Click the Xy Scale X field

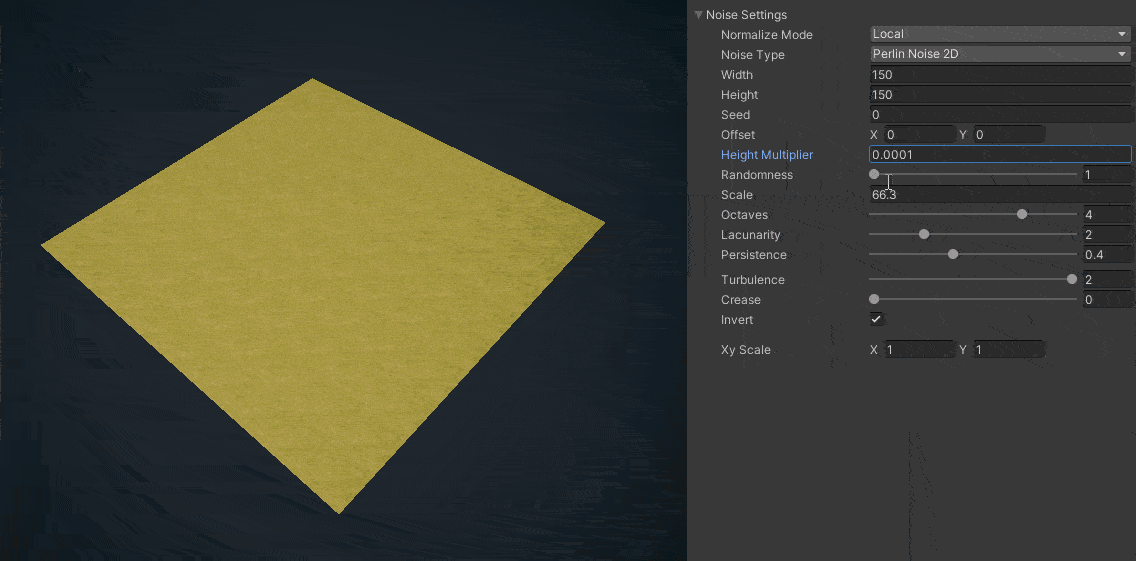[918, 349]
